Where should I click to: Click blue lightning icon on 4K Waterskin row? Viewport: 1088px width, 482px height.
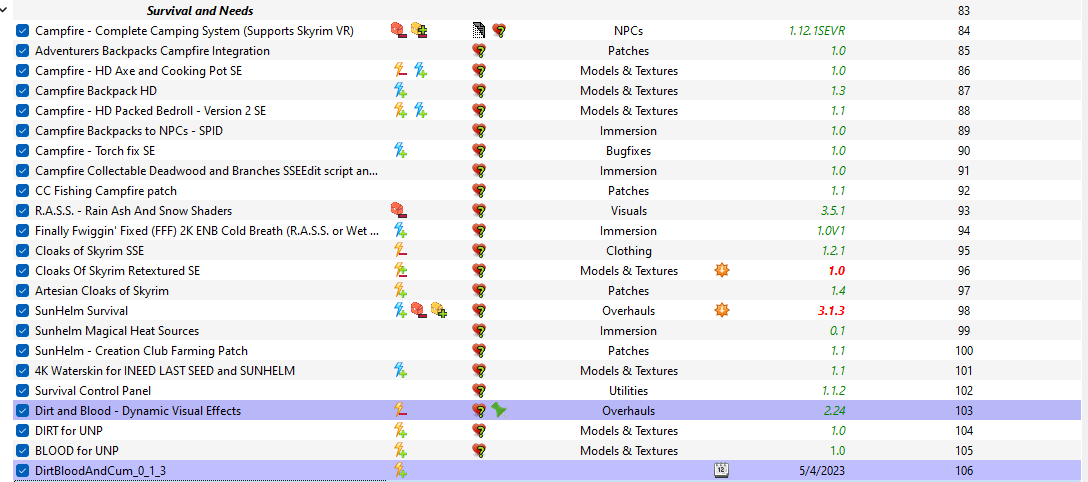point(400,370)
